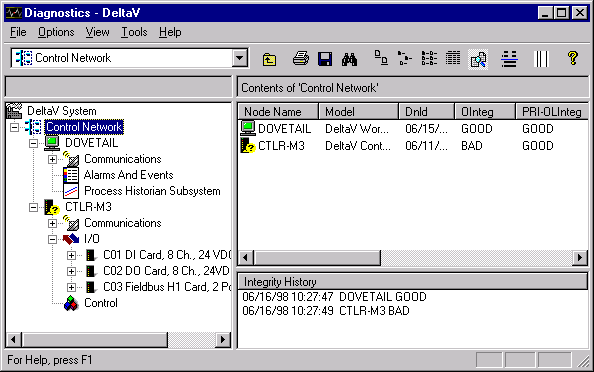
Task: Collapse the CTLR-M3 tree node
Action: pyautogui.click(x=33, y=207)
